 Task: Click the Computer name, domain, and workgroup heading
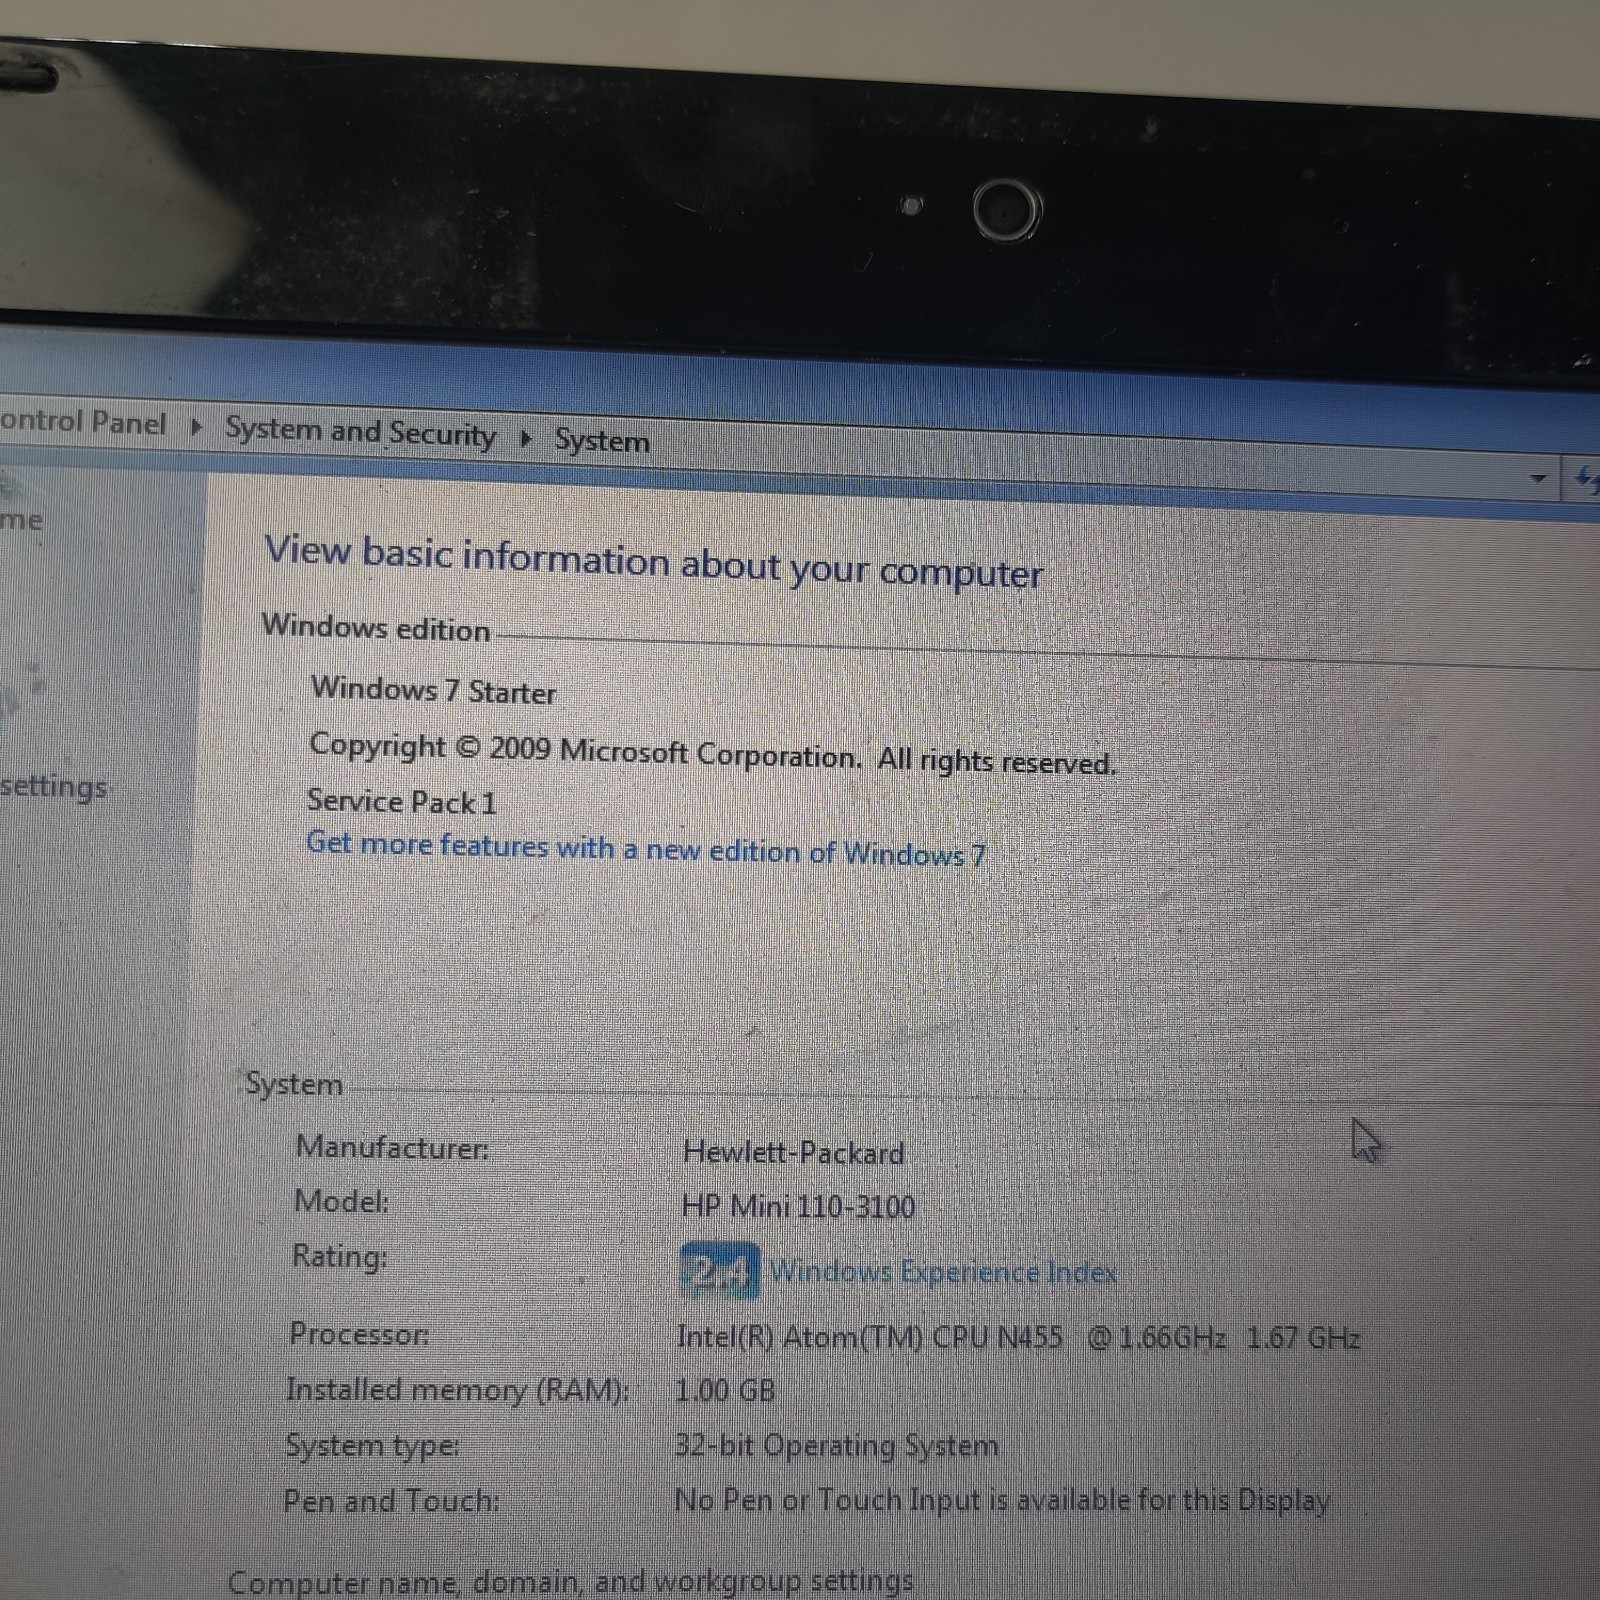[570, 1581]
